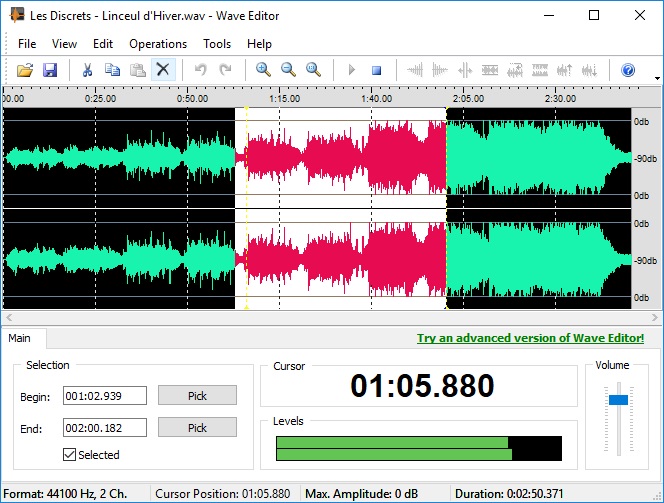664x503 pixels.
Task: Follow the advanced version of Wave Editor link
Action: click(530, 338)
